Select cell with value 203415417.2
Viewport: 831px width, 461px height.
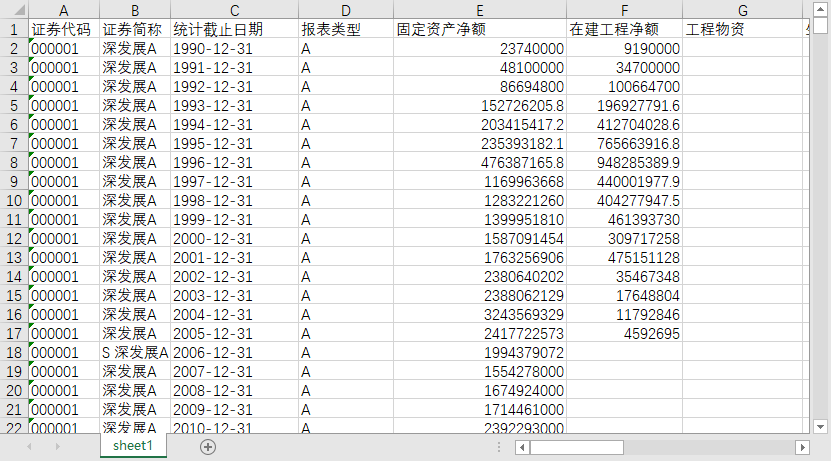(x=480, y=125)
